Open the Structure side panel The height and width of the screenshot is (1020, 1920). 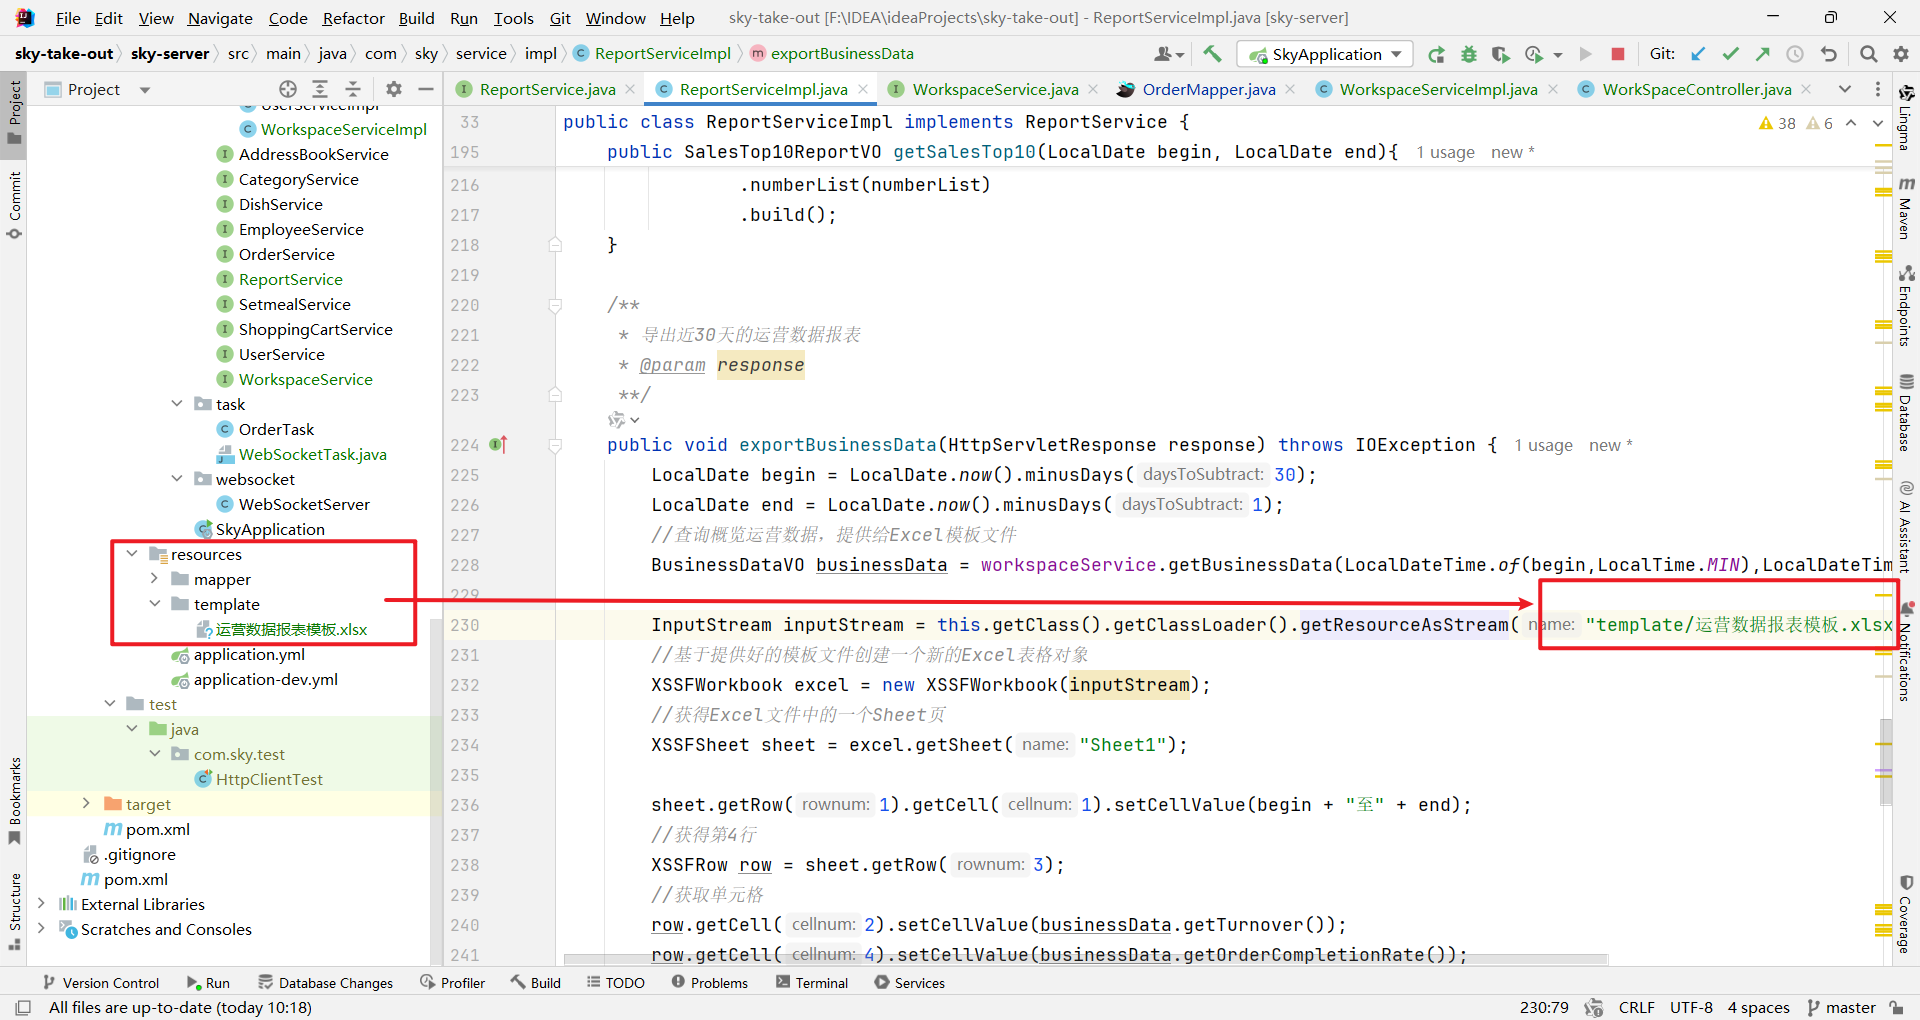(14, 912)
